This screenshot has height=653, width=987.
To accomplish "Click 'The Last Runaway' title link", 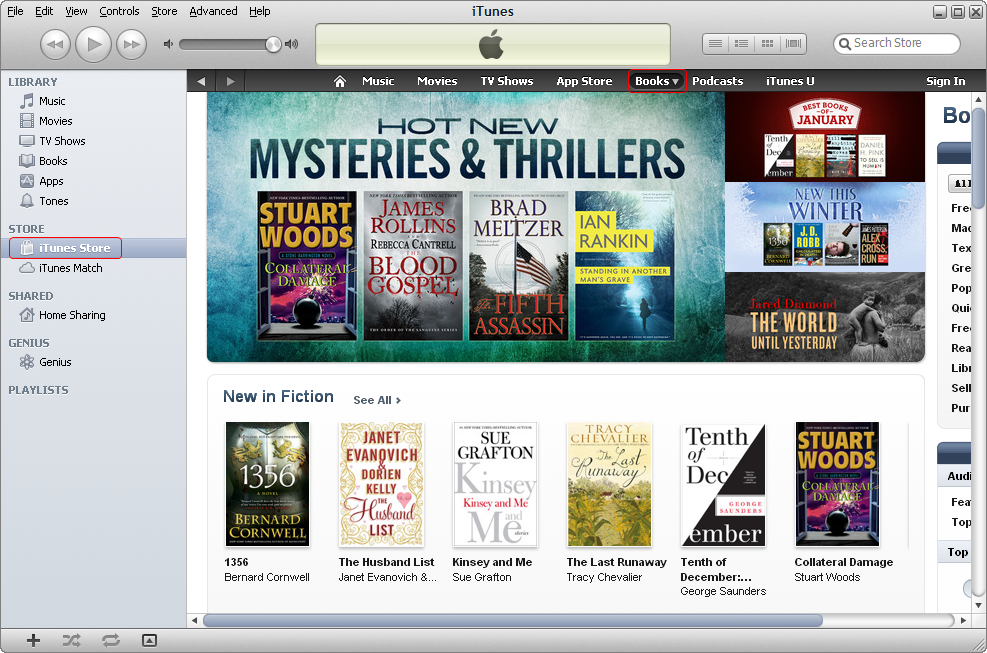I will pyautogui.click(x=616, y=562).
